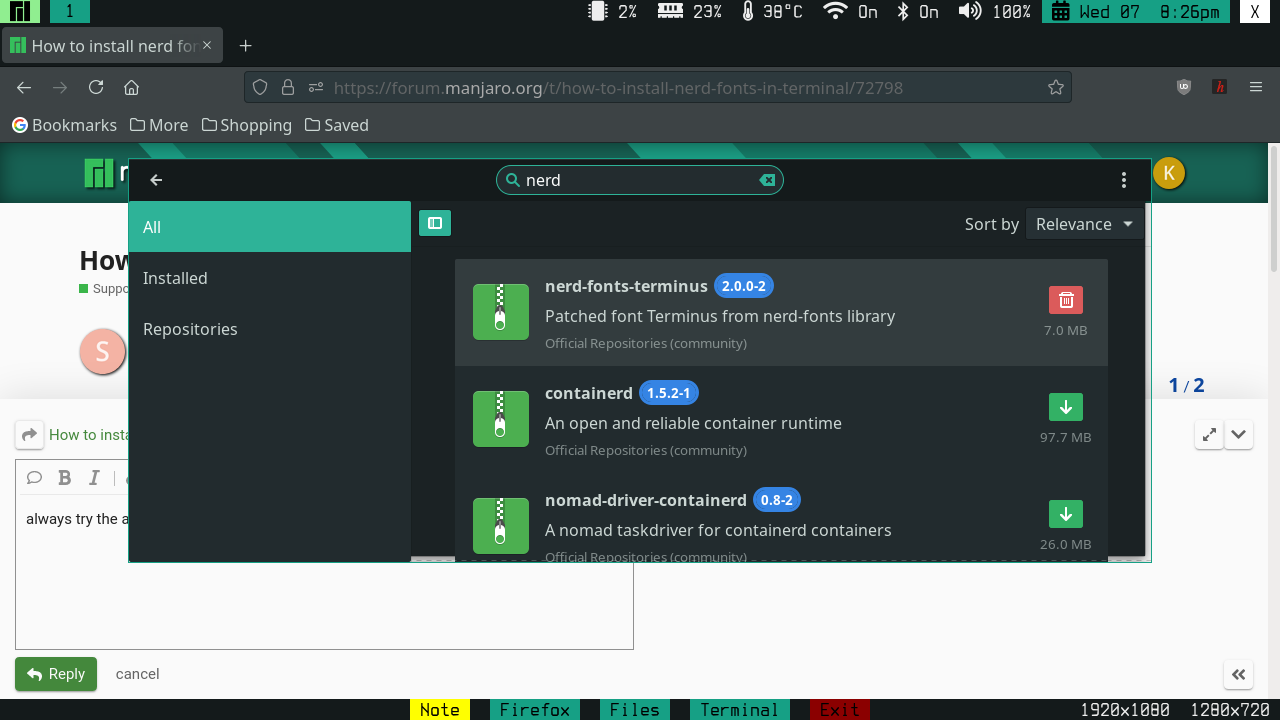Collapse the reply composer with the chevron
Viewport: 1280px width, 720px height.
pos(1238,434)
